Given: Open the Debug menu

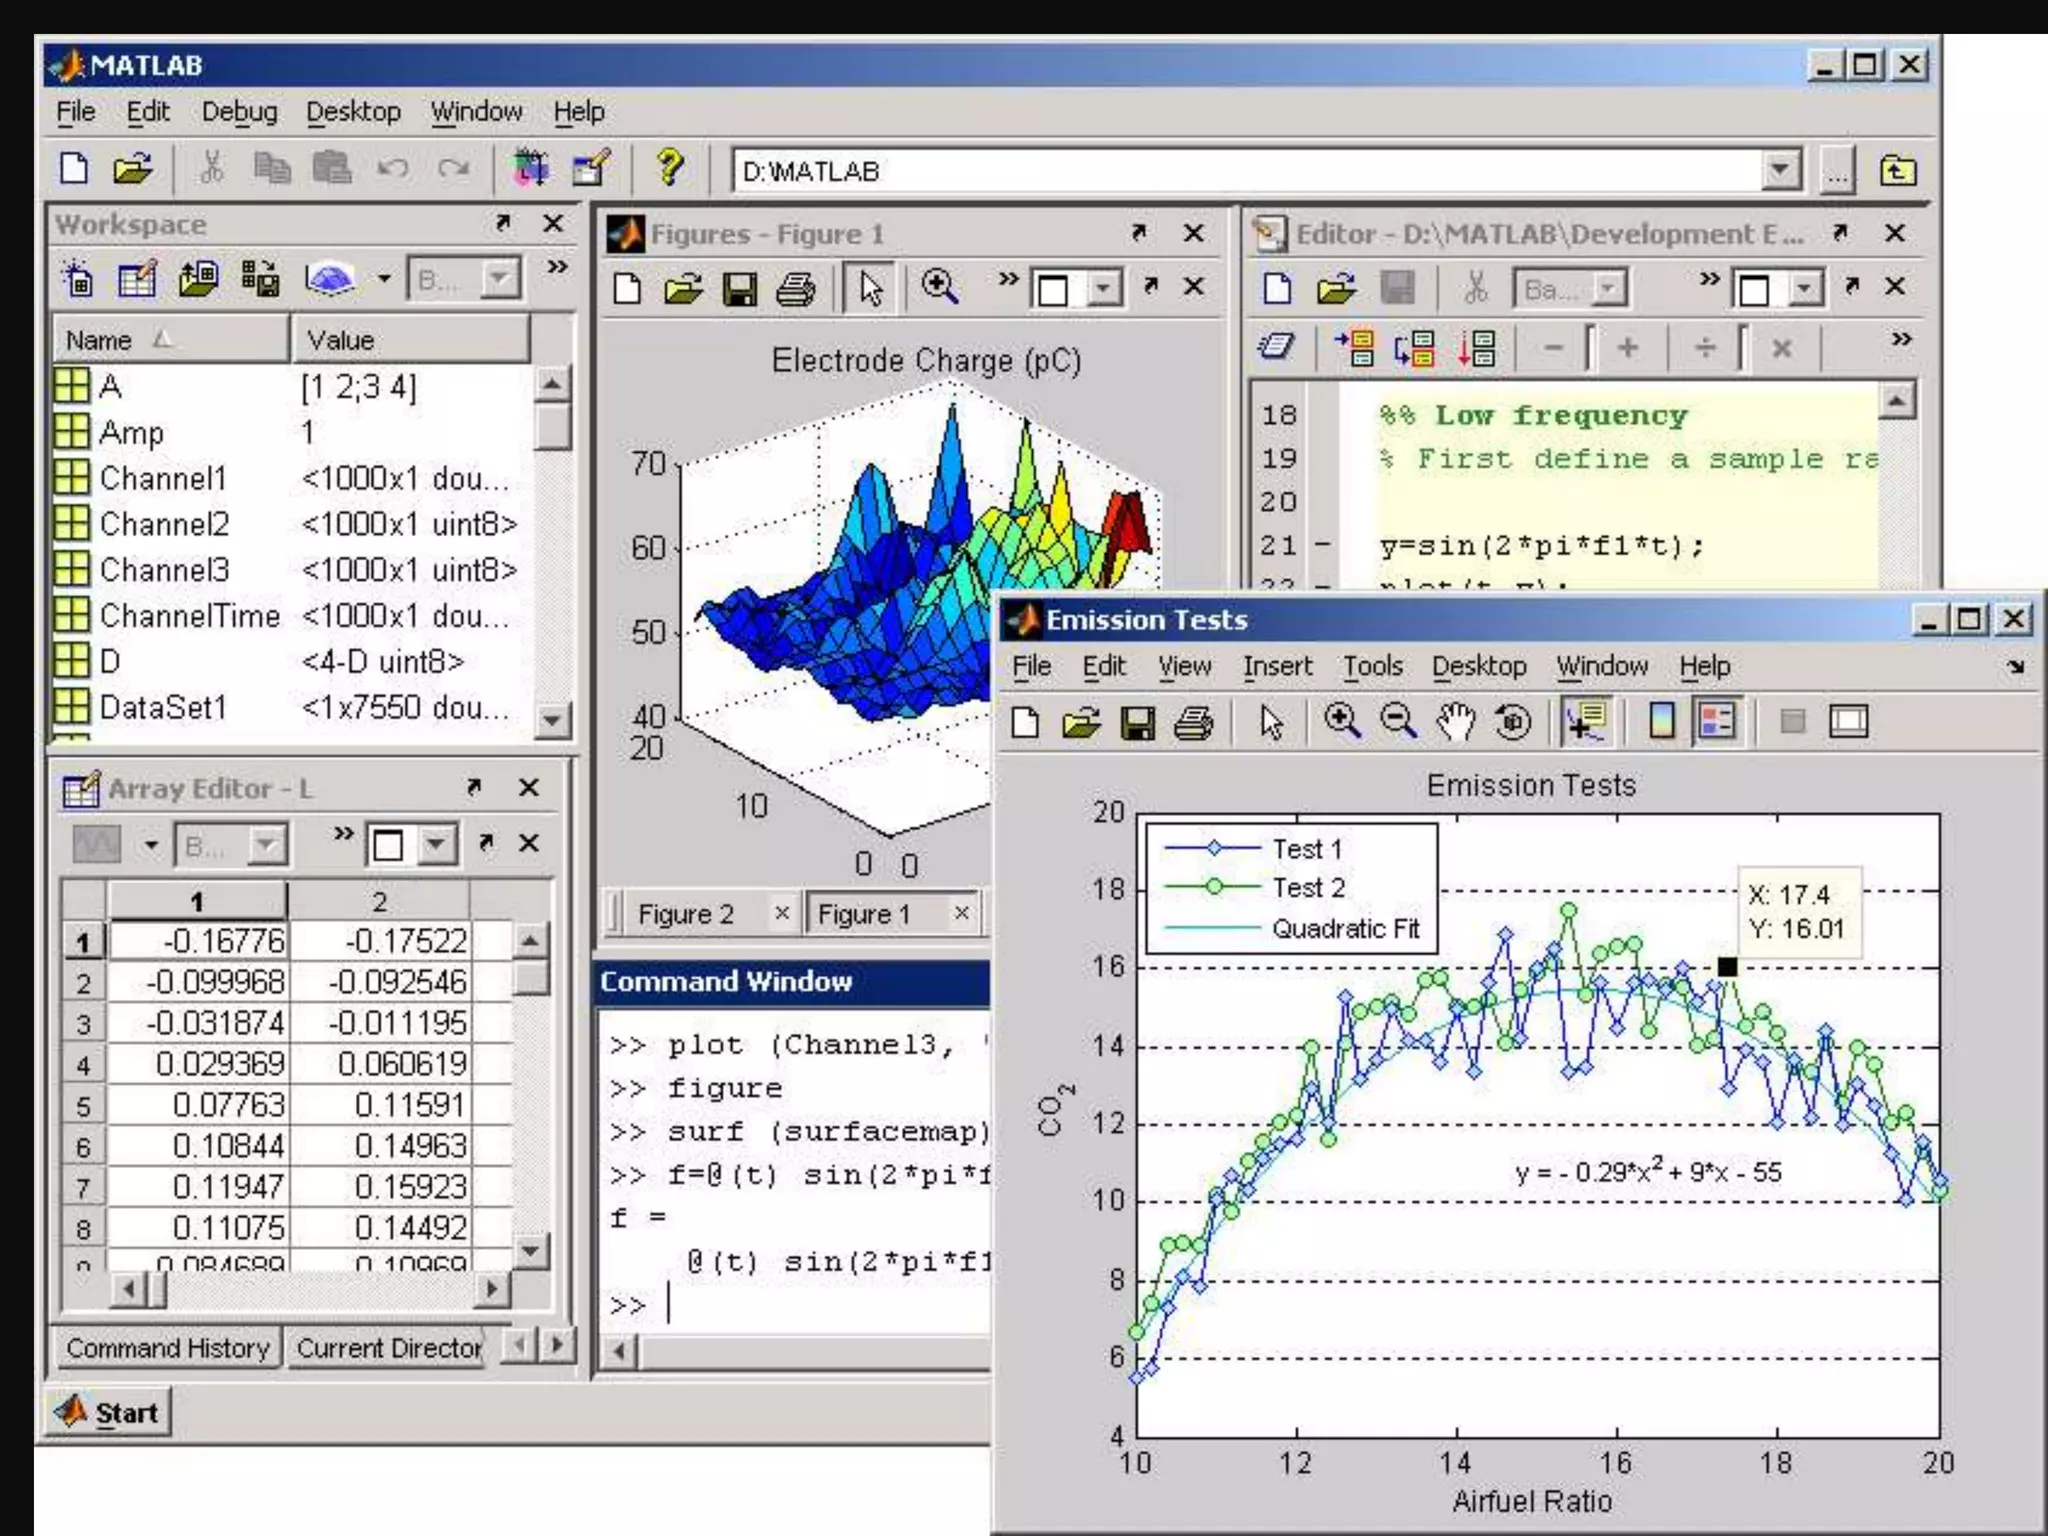Looking at the screenshot, I should [x=239, y=112].
